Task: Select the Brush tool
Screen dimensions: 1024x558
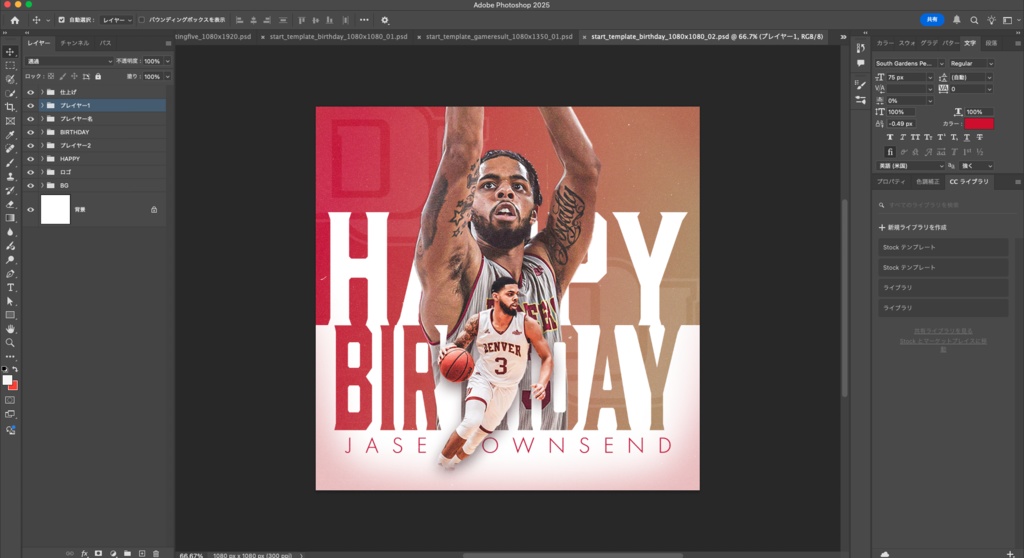Action: pos(10,162)
